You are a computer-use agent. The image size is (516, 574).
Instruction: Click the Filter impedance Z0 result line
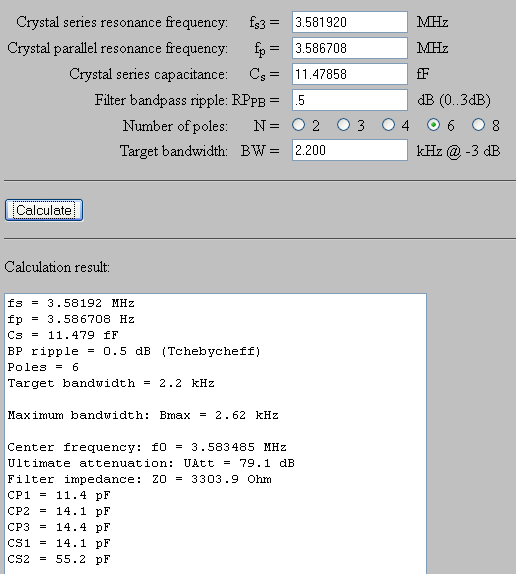tap(139, 479)
